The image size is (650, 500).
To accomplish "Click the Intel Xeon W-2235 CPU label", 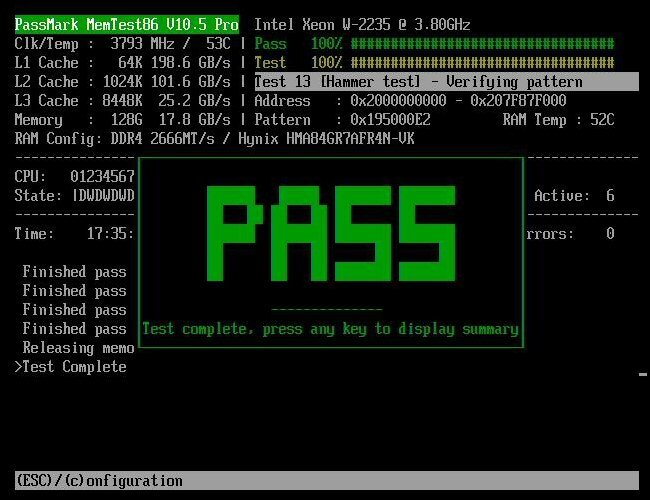I will pyautogui.click(x=362, y=24).
